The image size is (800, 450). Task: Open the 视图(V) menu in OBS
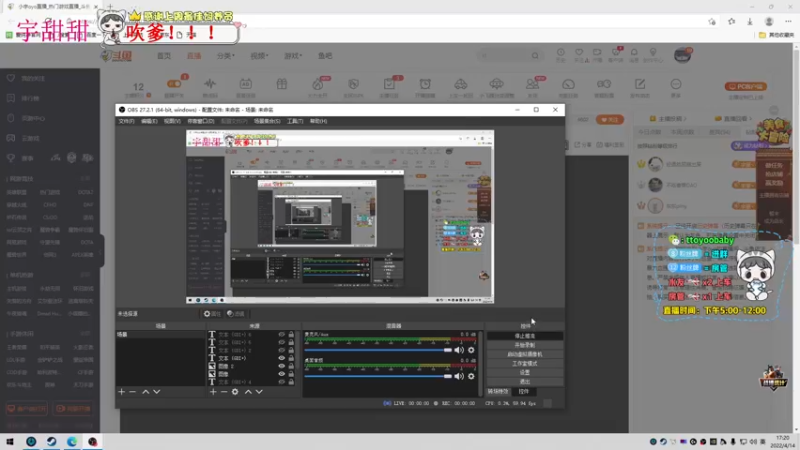coord(172,121)
